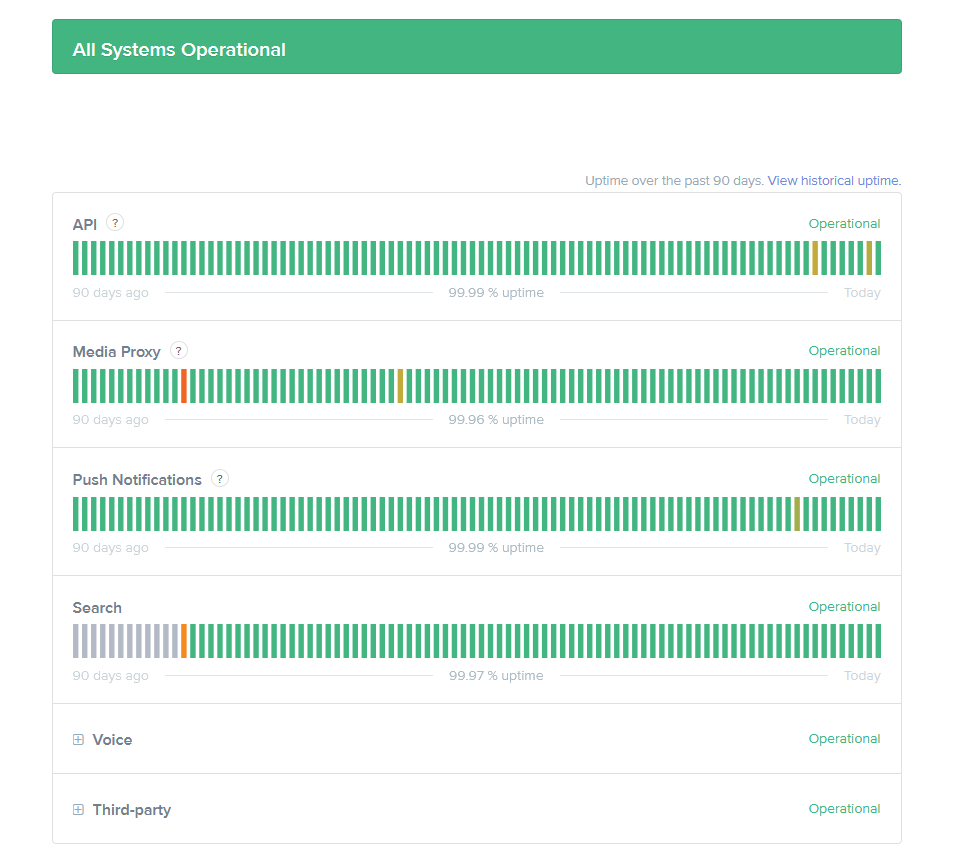Image resolution: width=975 pixels, height=866 pixels.
Task: Click the red outage bar in Media Proxy chart
Action: (184, 385)
